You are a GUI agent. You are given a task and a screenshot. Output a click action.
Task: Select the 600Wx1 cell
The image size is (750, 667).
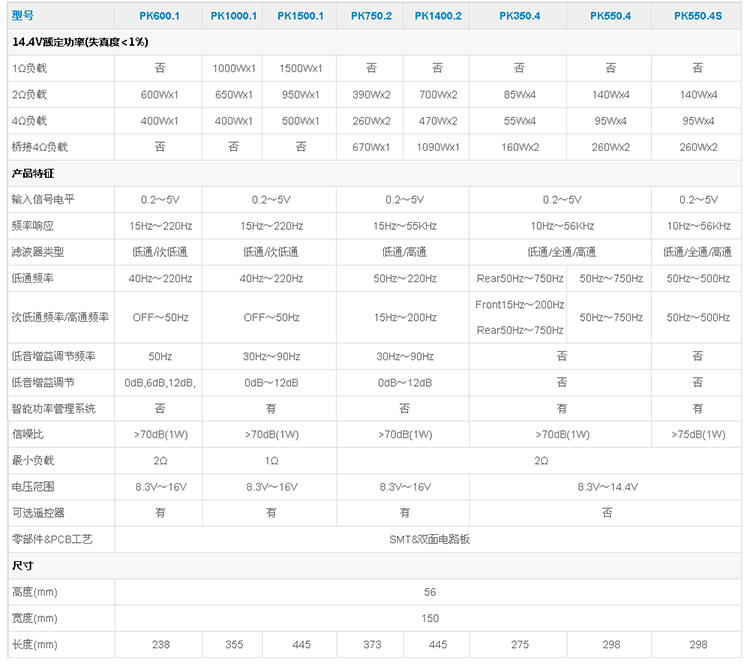pyautogui.click(x=159, y=95)
